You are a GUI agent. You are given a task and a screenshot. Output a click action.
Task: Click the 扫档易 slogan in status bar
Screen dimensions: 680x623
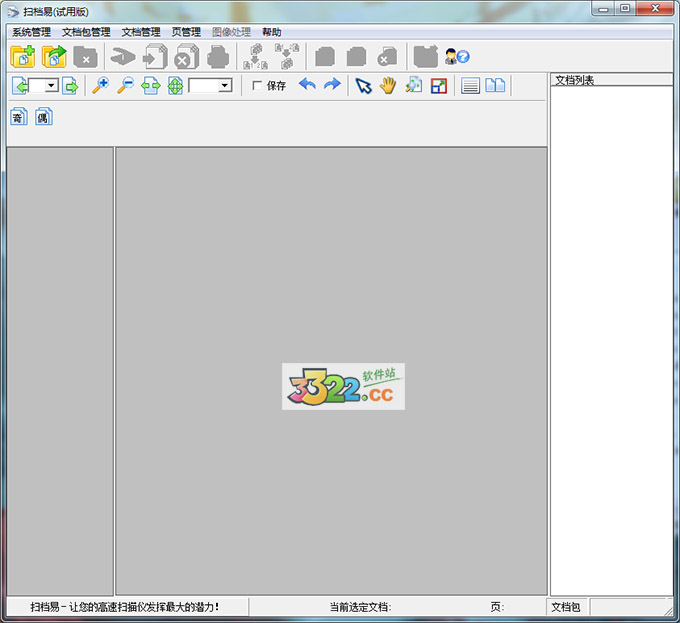click(x=124, y=607)
